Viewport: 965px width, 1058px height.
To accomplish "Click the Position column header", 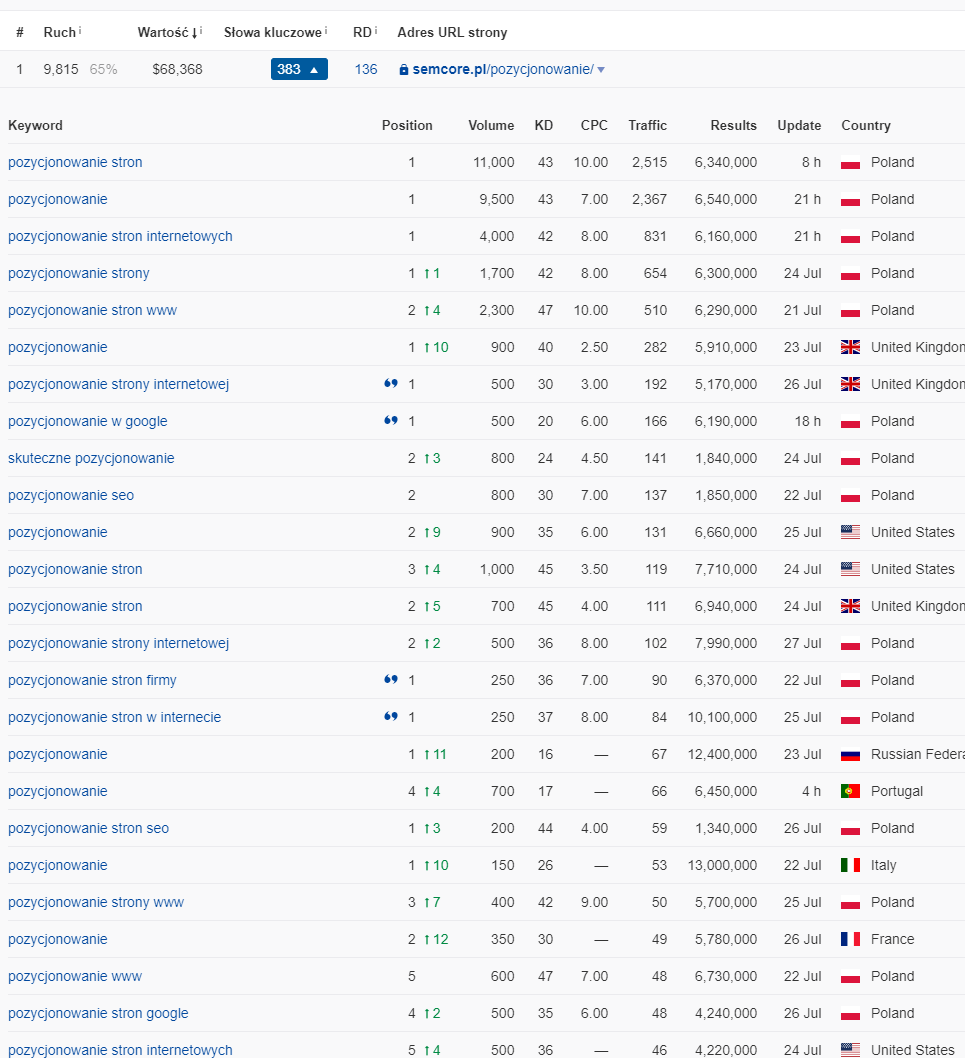I will pyautogui.click(x=407, y=126).
